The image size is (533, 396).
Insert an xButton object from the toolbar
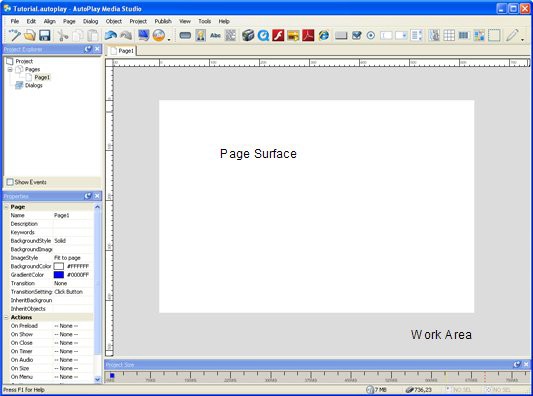(x=341, y=35)
